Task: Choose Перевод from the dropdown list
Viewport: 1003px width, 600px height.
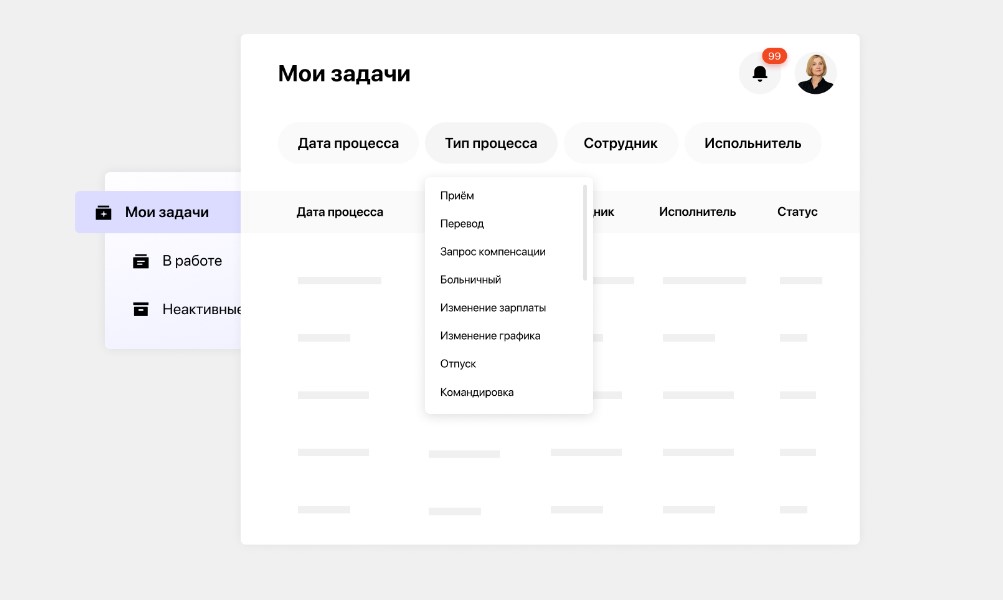Action: (x=462, y=224)
